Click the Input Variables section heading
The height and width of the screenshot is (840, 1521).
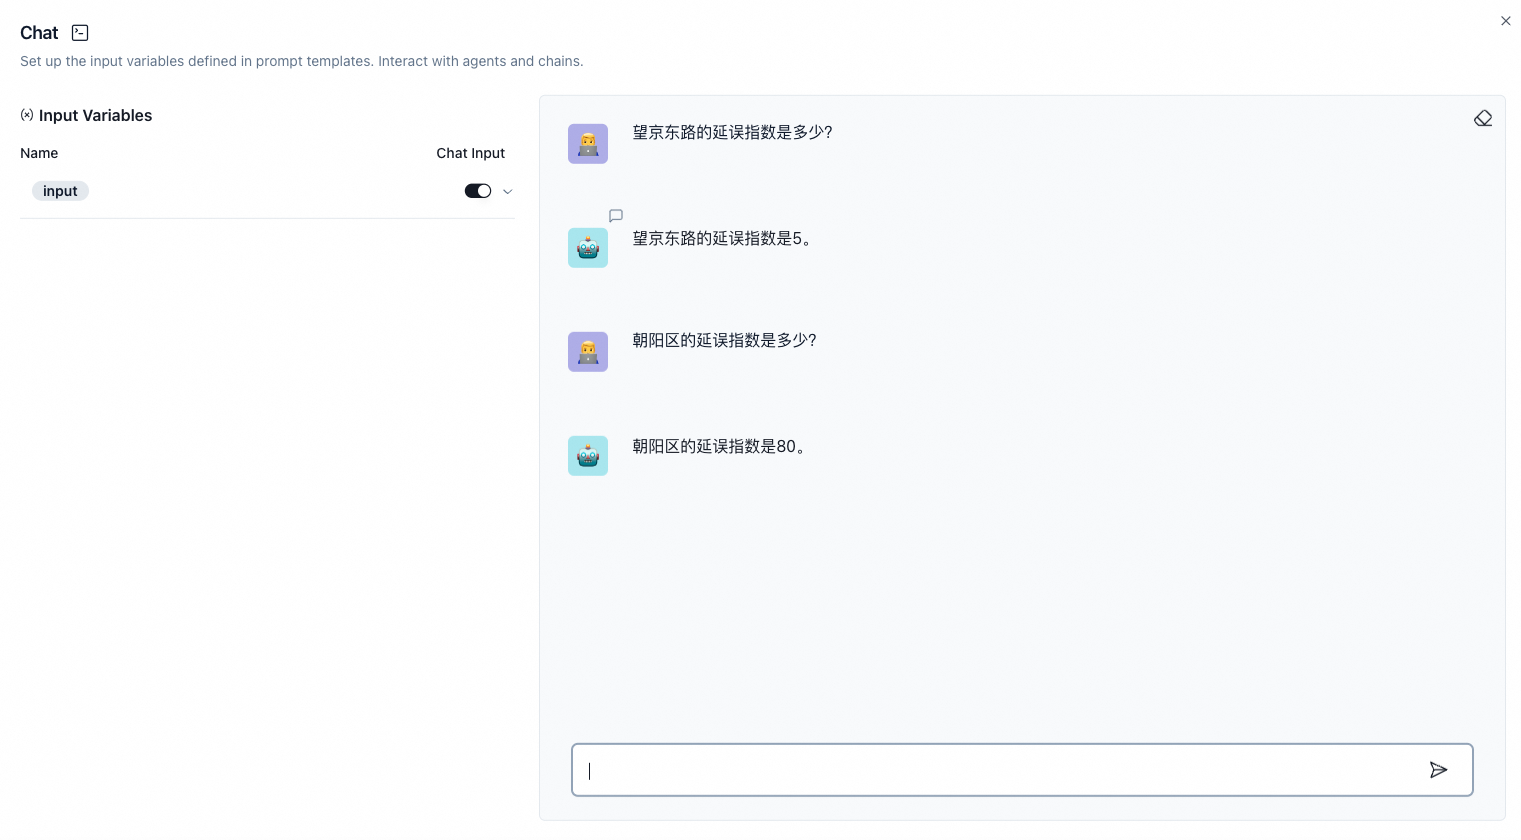pyautogui.click(x=96, y=115)
